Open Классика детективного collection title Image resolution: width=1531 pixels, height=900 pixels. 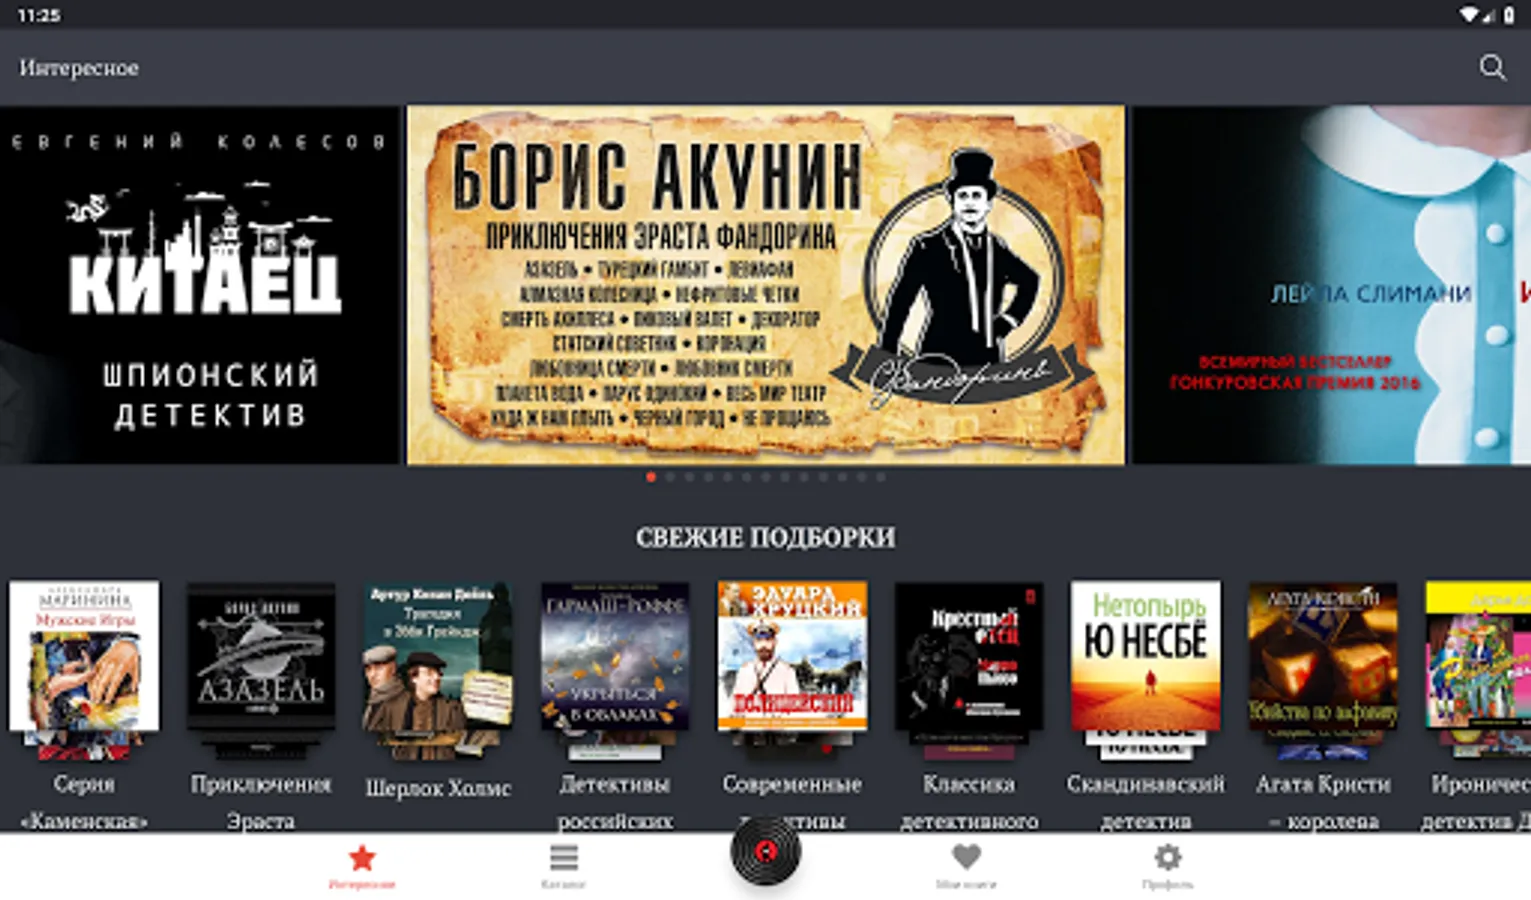click(x=969, y=802)
